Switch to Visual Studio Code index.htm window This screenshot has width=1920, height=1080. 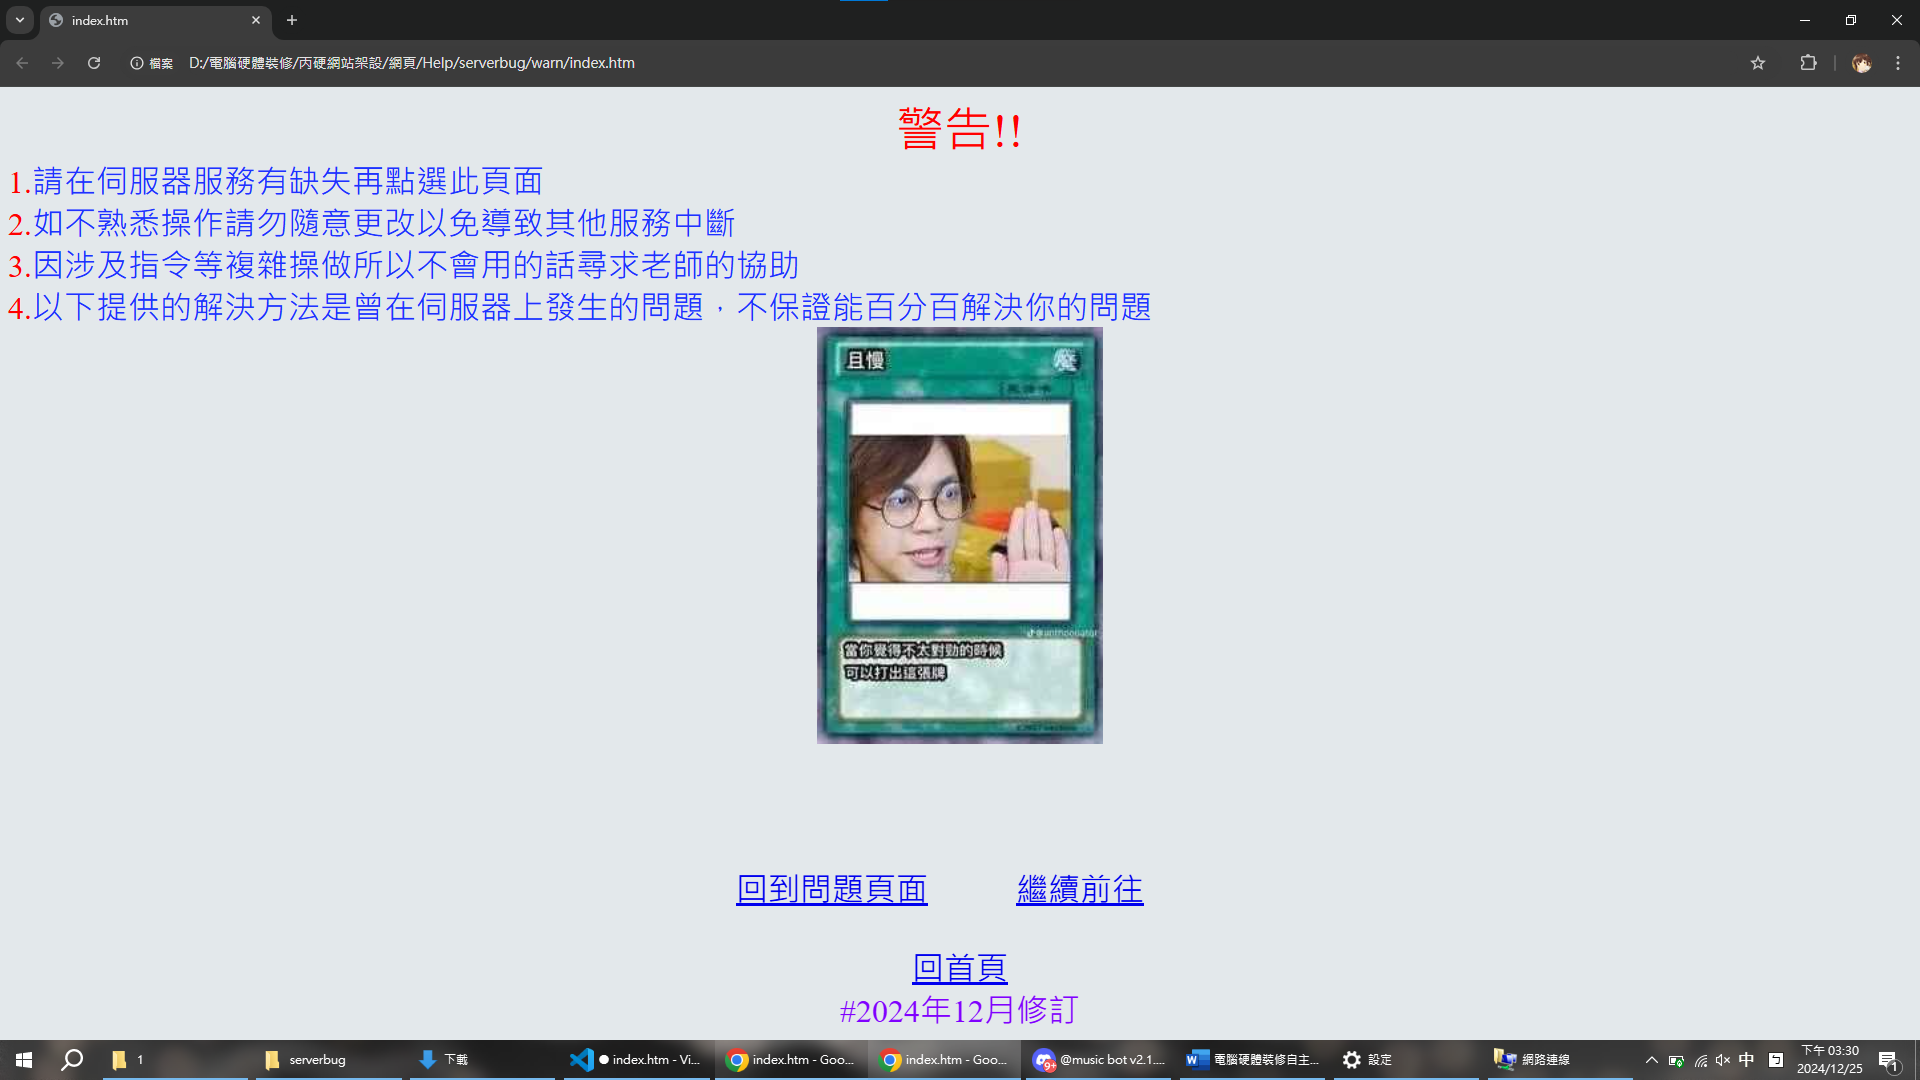coord(636,1060)
